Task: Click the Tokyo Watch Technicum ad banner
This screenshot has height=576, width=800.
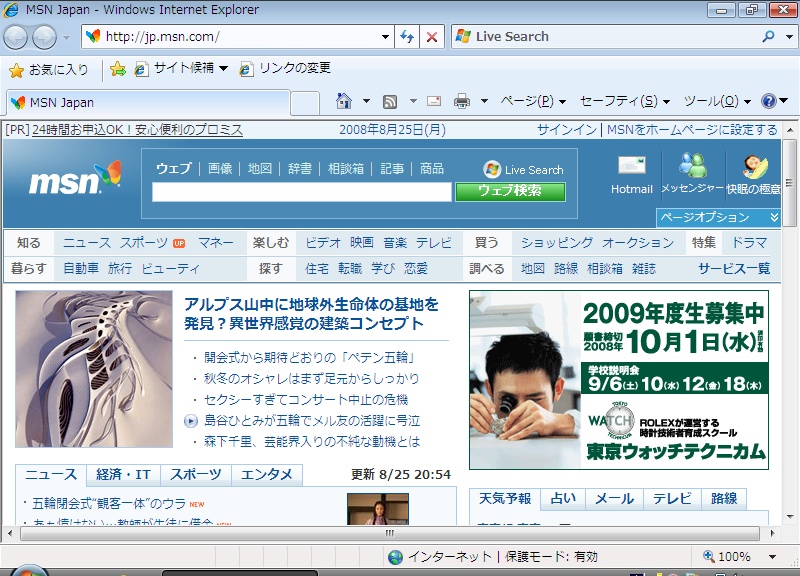Action: point(619,380)
